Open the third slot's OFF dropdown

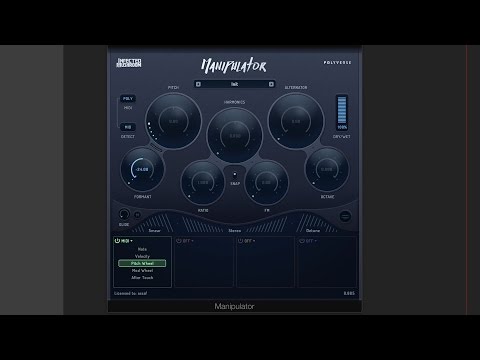[250, 241]
